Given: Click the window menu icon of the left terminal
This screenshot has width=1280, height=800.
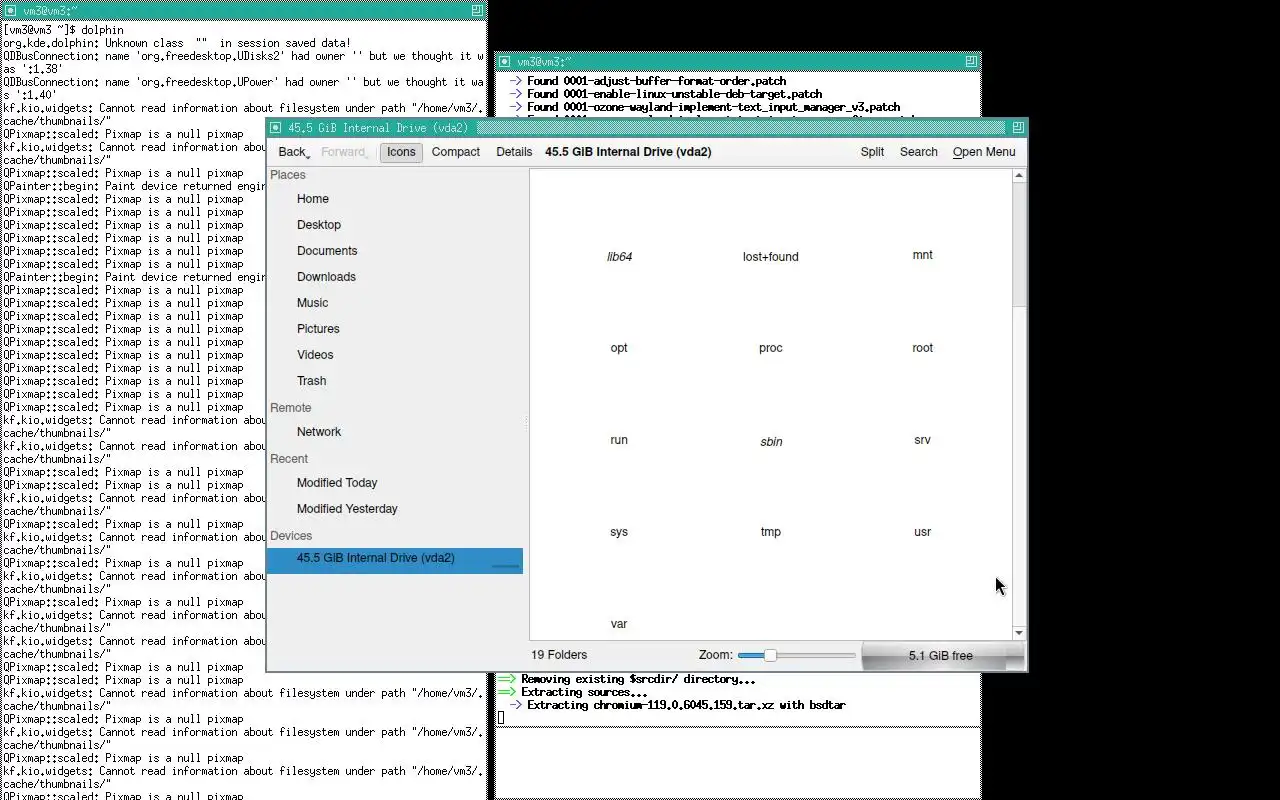Looking at the screenshot, I should pyautogui.click(x=10, y=9).
